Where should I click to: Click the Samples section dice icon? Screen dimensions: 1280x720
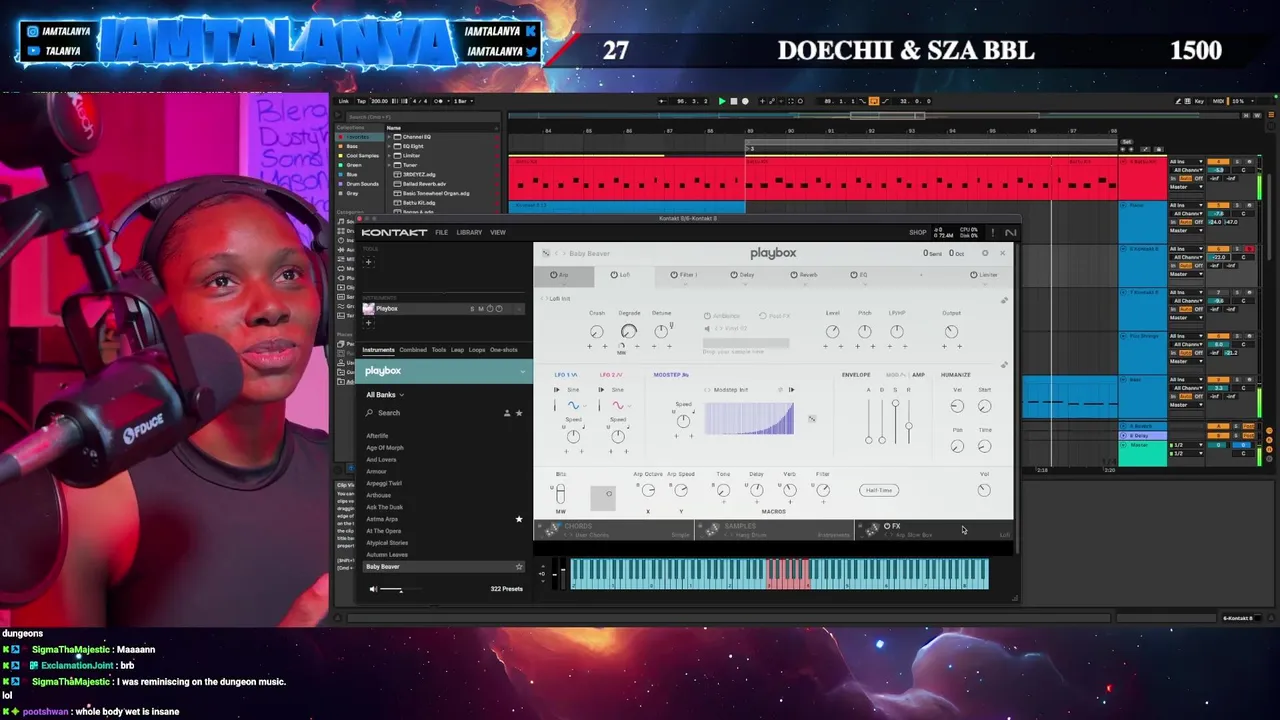714,528
